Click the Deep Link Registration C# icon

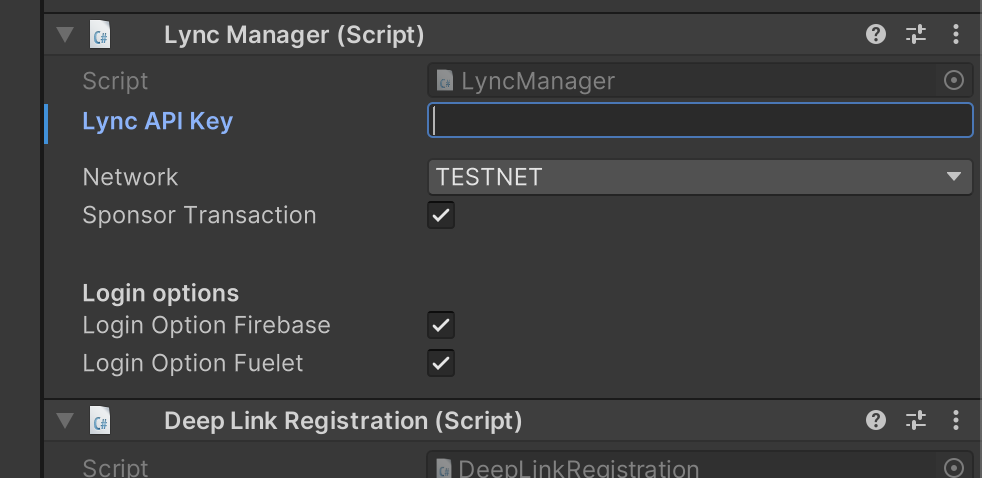100,420
